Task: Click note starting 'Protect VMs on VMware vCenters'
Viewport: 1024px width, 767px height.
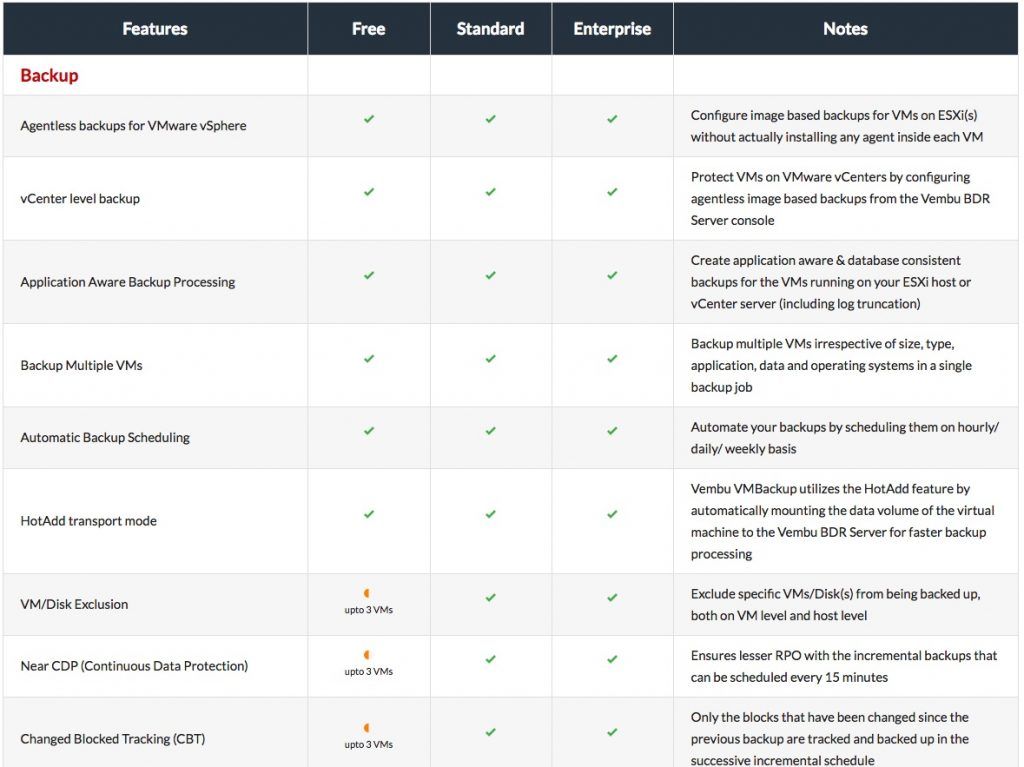Action: 840,199
